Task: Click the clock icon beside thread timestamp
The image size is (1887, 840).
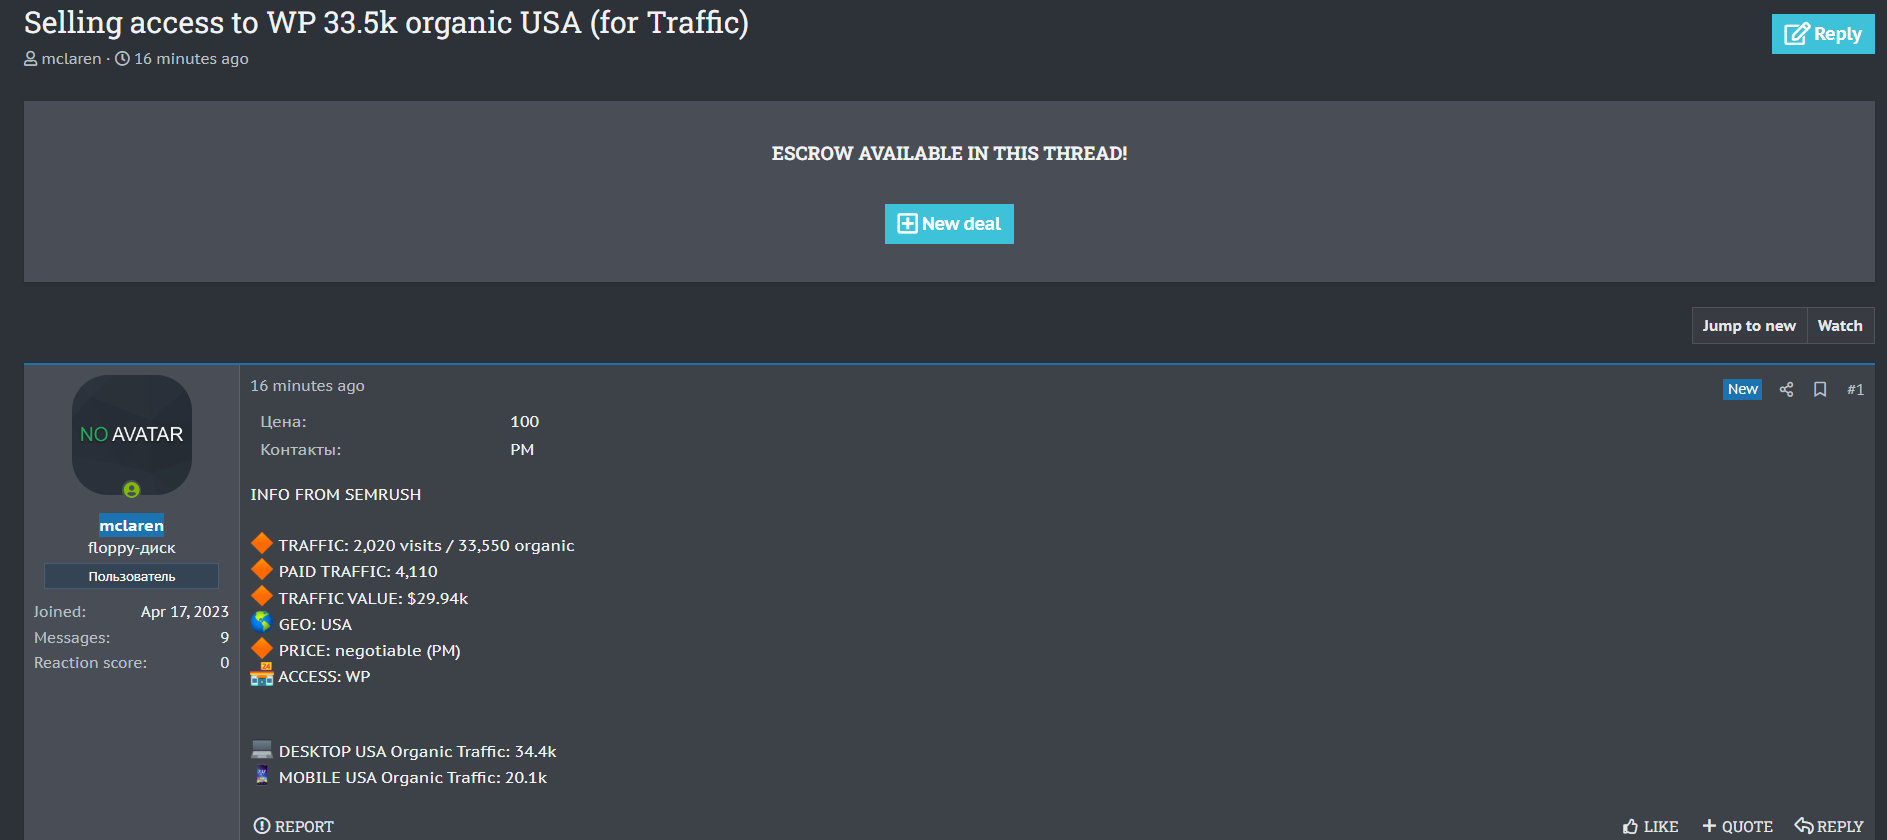Action: point(123,59)
